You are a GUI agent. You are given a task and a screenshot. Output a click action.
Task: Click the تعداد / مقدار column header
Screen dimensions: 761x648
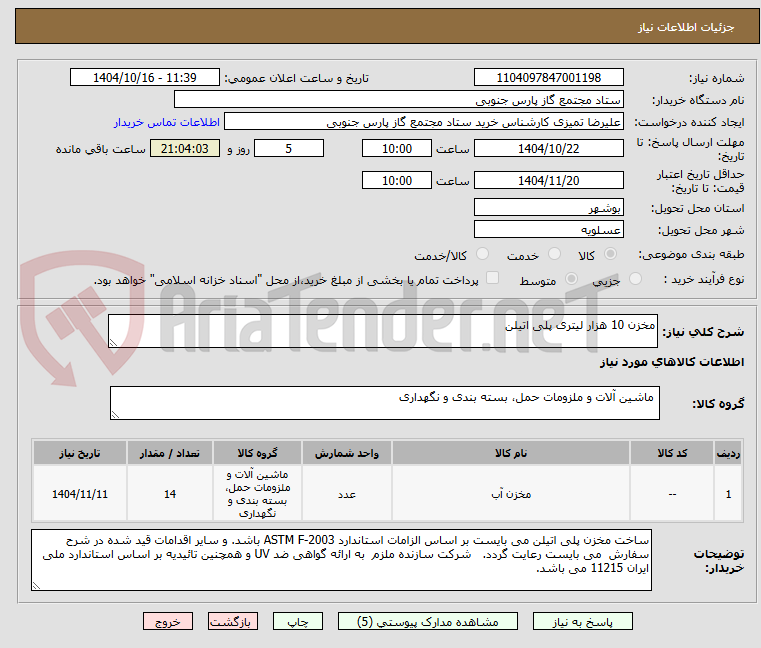pos(169,453)
